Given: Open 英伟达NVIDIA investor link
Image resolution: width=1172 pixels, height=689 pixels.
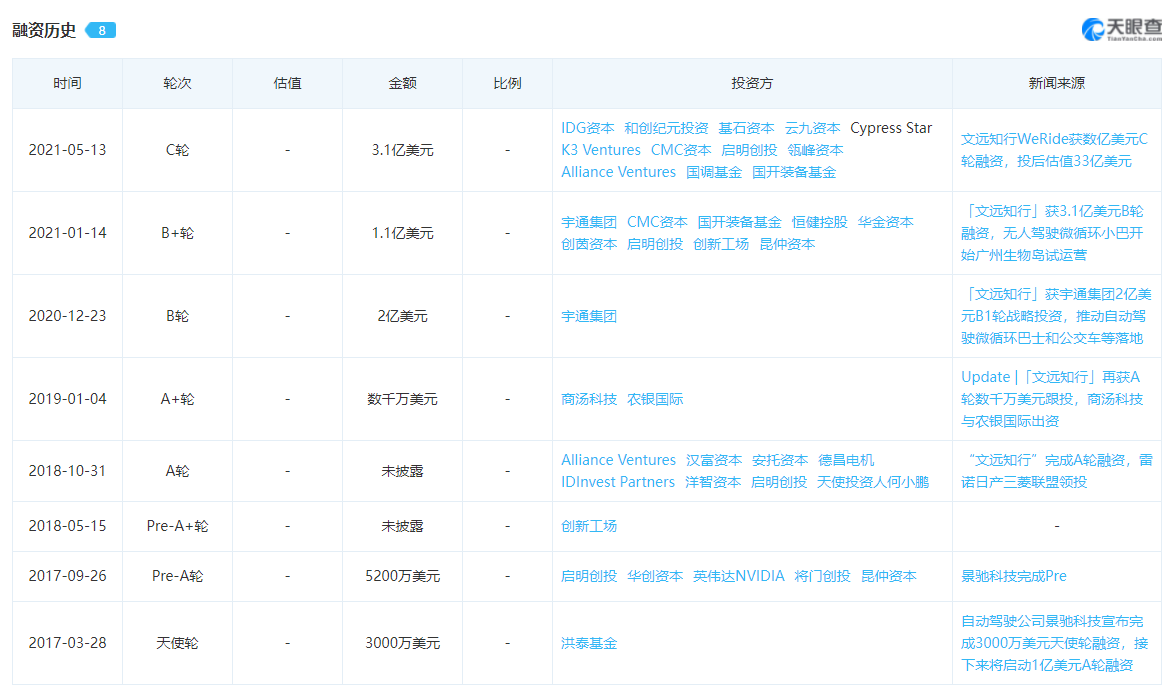Looking at the screenshot, I should (x=738, y=576).
